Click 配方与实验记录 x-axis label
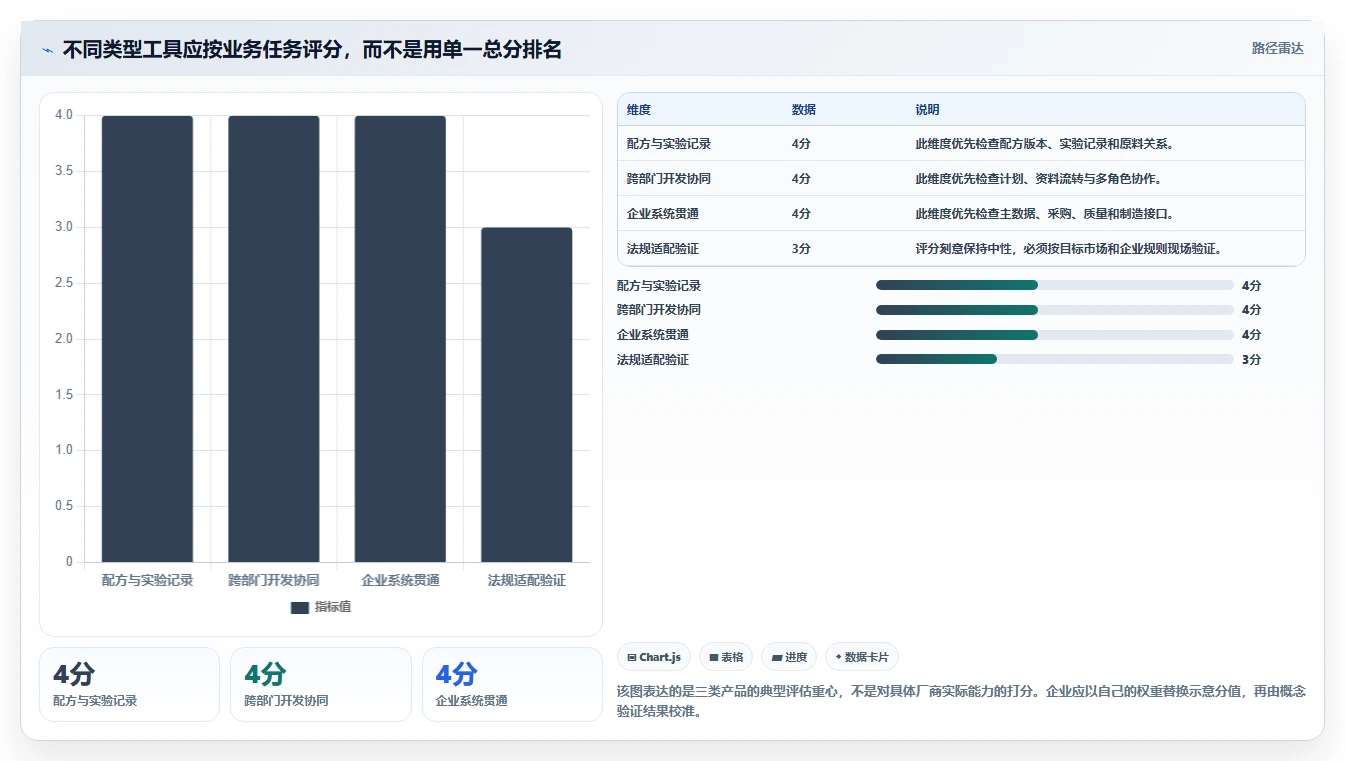The width and height of the screenshot is (1345, 761). pyautogui.click(x=147, y=580)
